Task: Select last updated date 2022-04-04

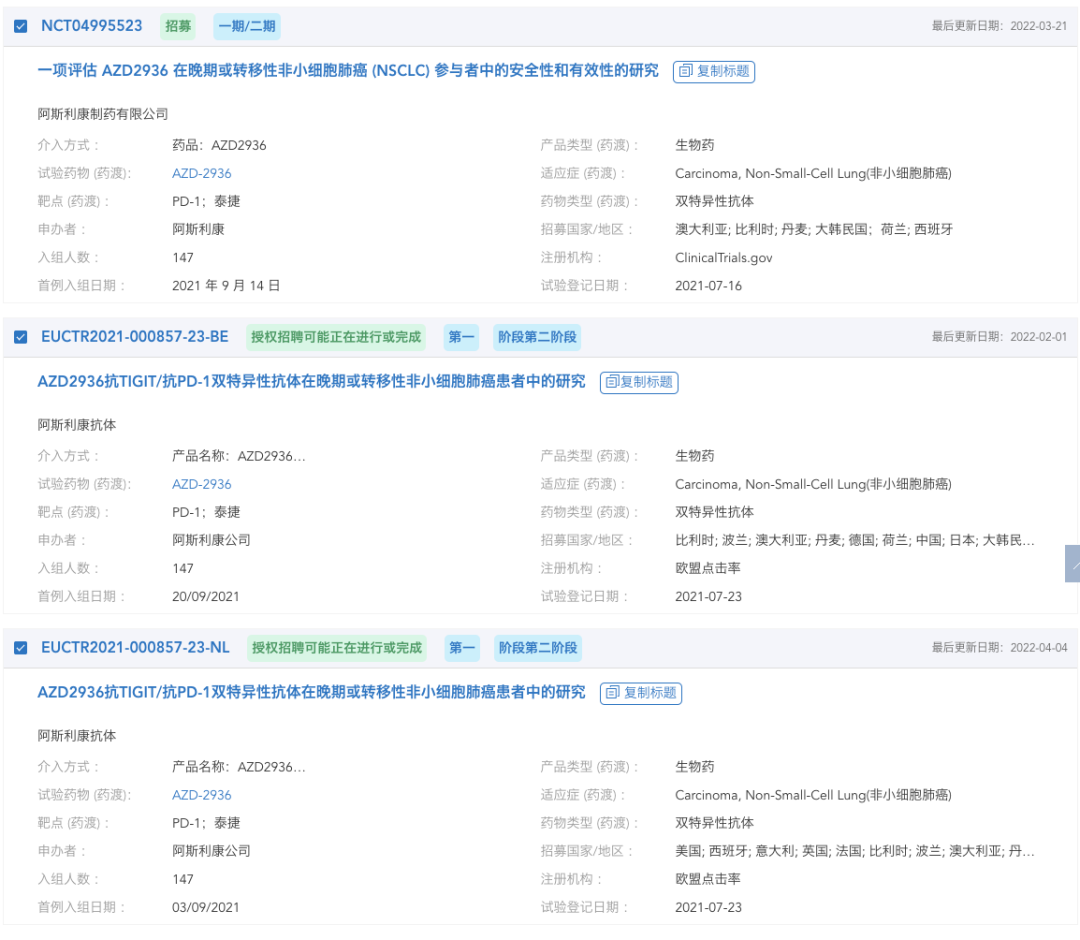Action: pos(1039,647)
